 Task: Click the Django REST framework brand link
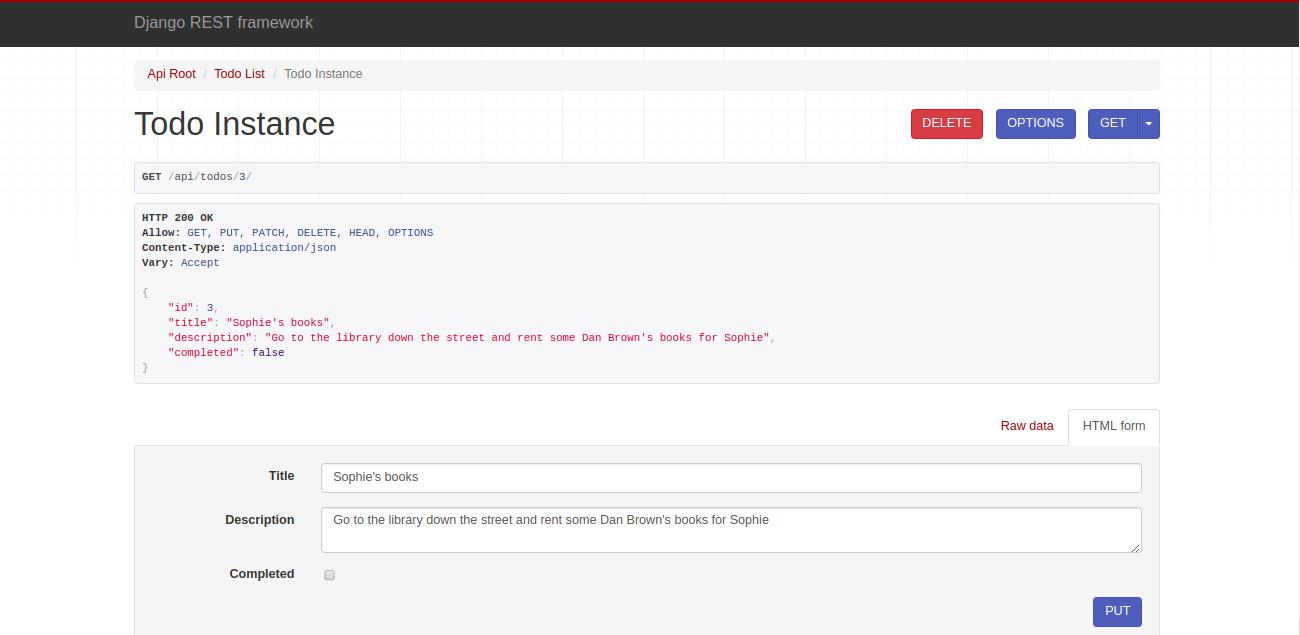[x=224, y=22]
